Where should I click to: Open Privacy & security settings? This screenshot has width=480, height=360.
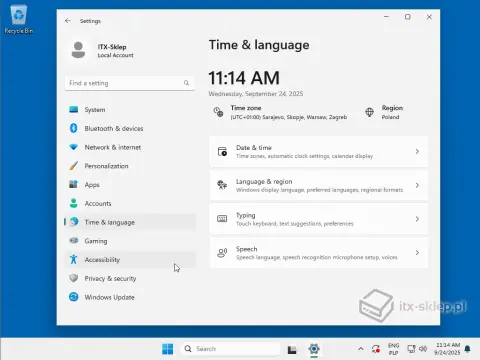[x=130, y=278]
